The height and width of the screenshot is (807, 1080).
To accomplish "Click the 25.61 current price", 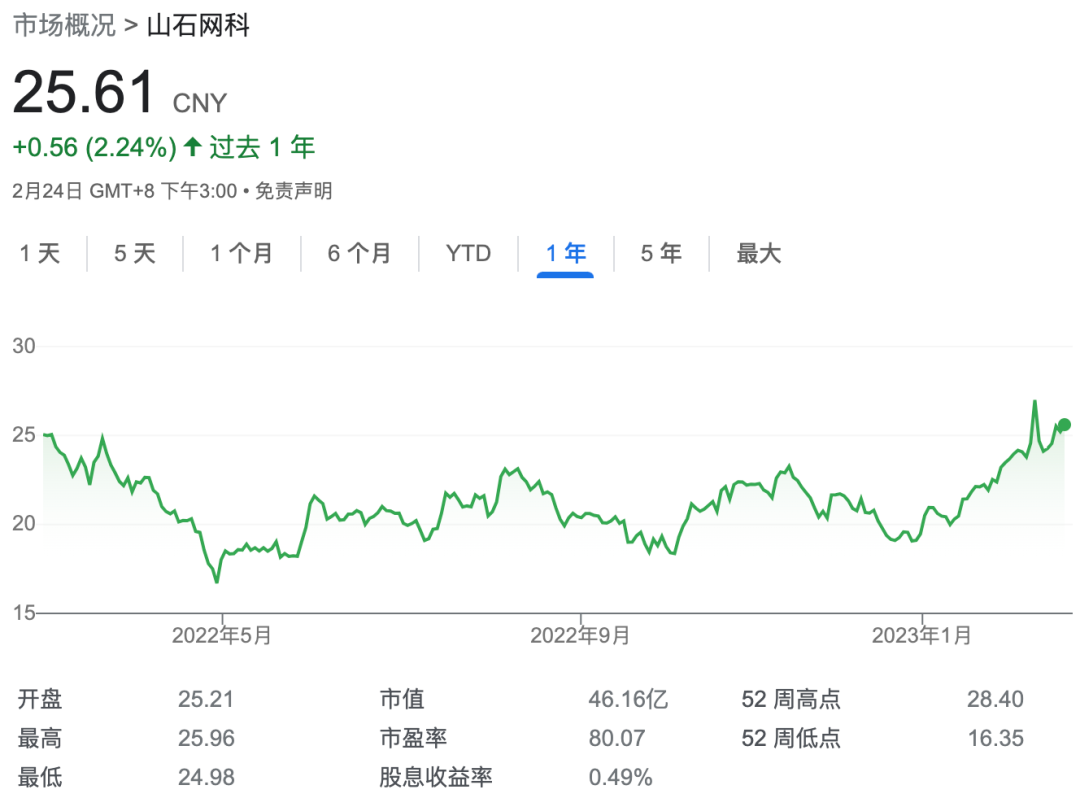I will [x=85, y=92].
